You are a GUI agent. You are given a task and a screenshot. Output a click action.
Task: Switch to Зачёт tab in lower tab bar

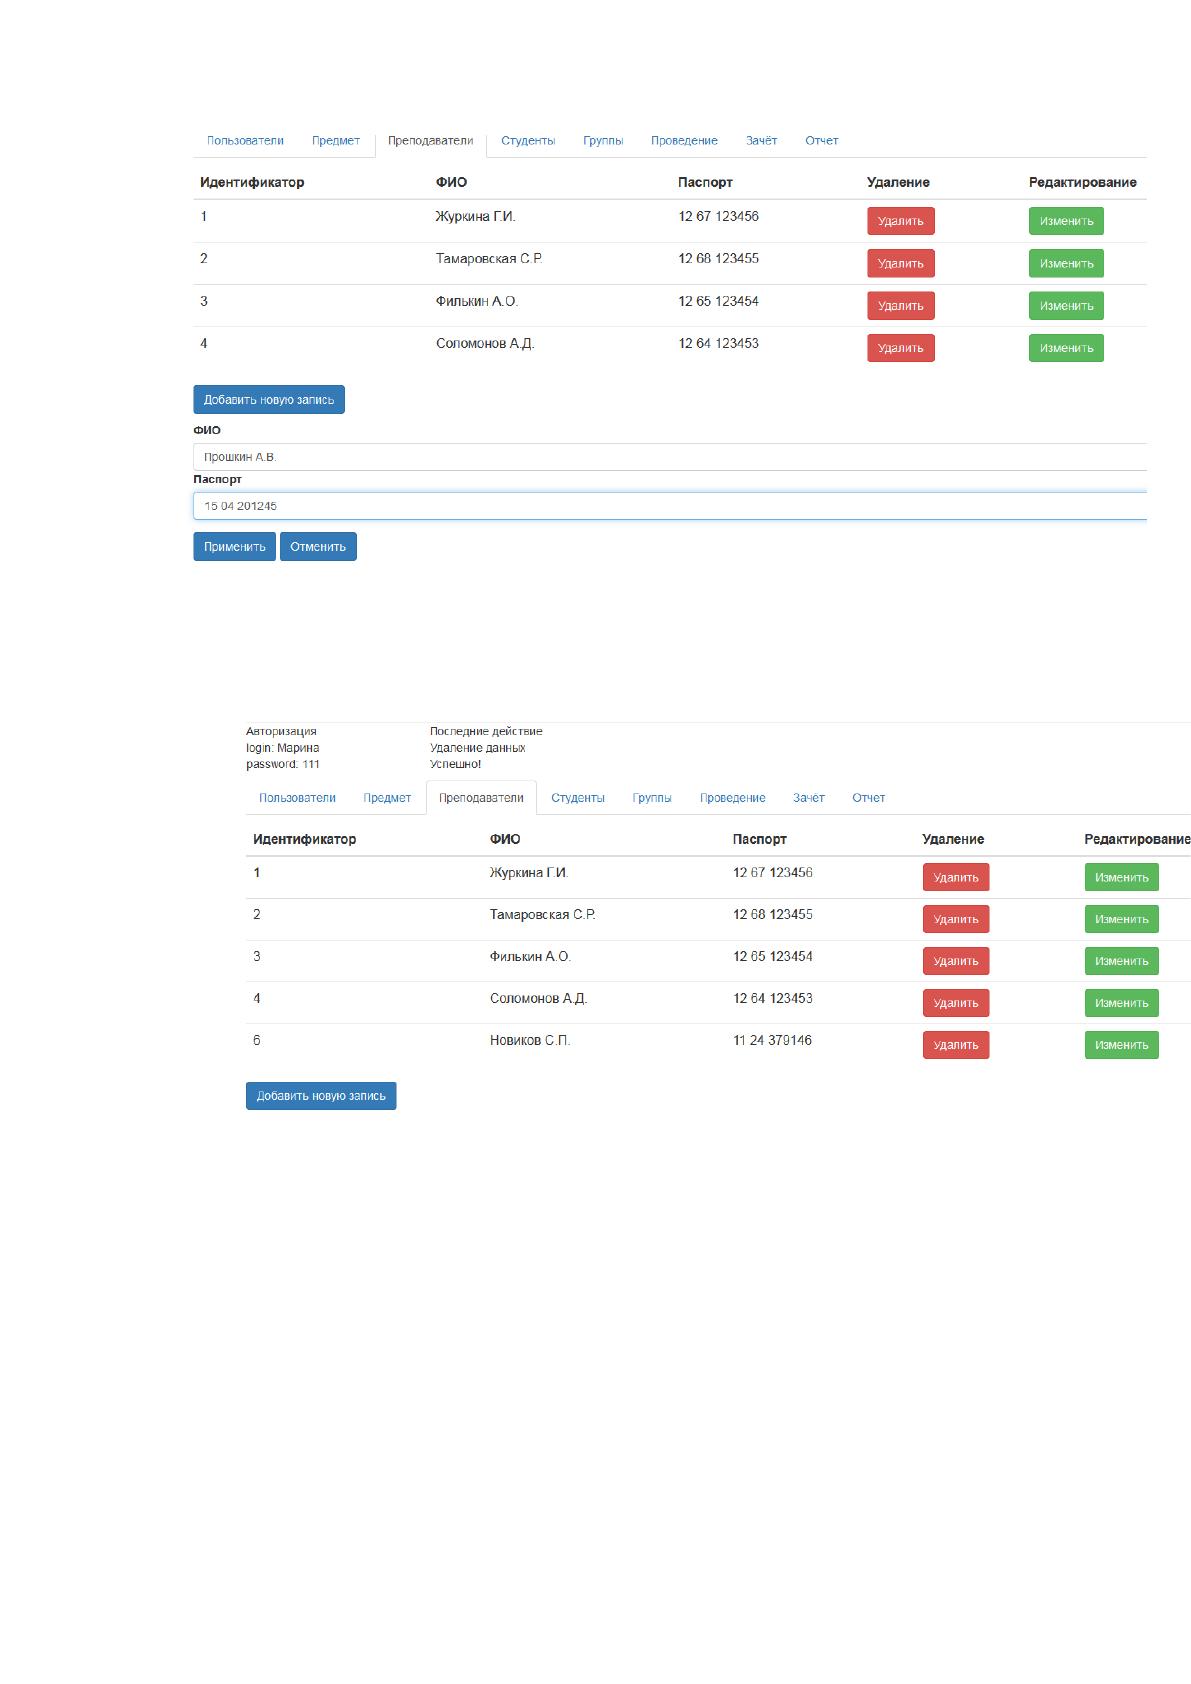coord(809,798)
